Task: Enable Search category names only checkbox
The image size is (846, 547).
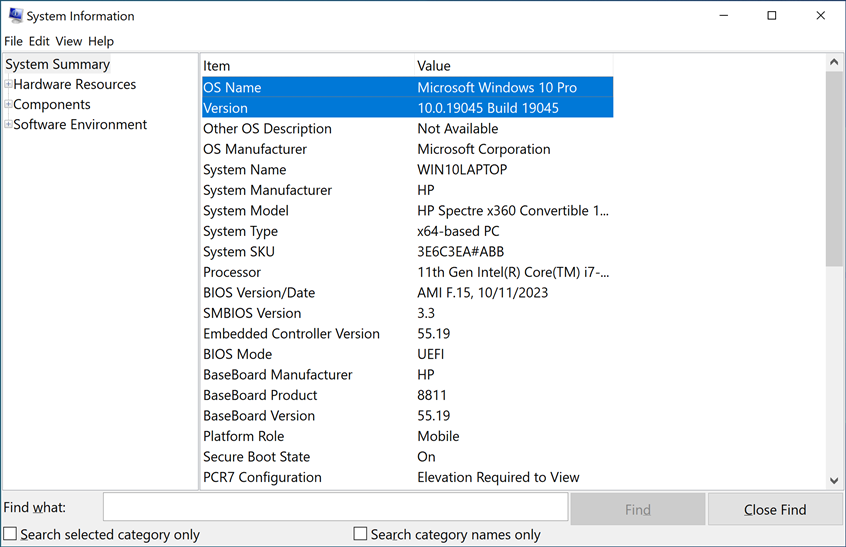Action: click(x=360, y=534)
